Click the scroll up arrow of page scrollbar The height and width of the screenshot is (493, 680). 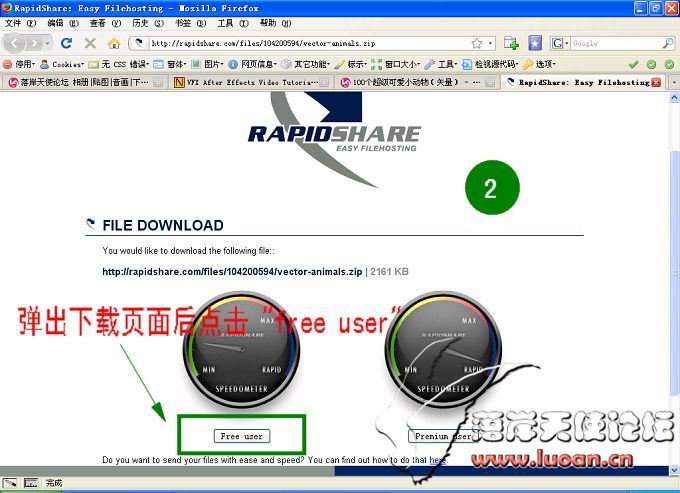click(x=674, y=98)
